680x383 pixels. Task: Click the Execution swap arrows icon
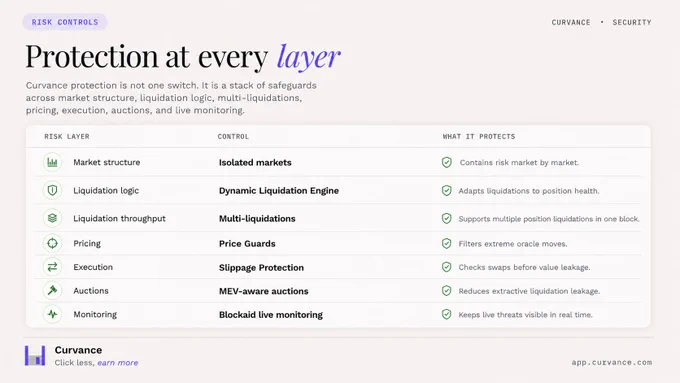click(x=52, y=267)
